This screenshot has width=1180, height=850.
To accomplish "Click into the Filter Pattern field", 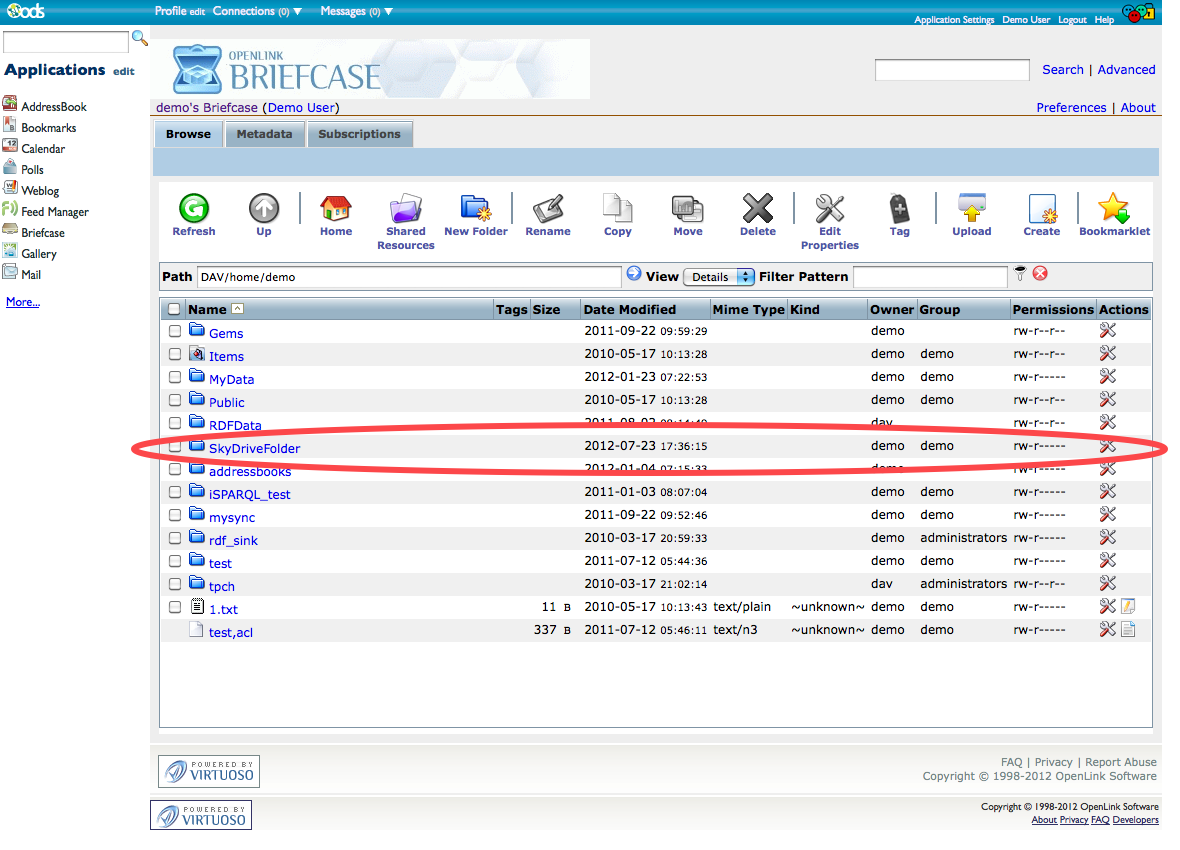I will (x=930, y=277).
